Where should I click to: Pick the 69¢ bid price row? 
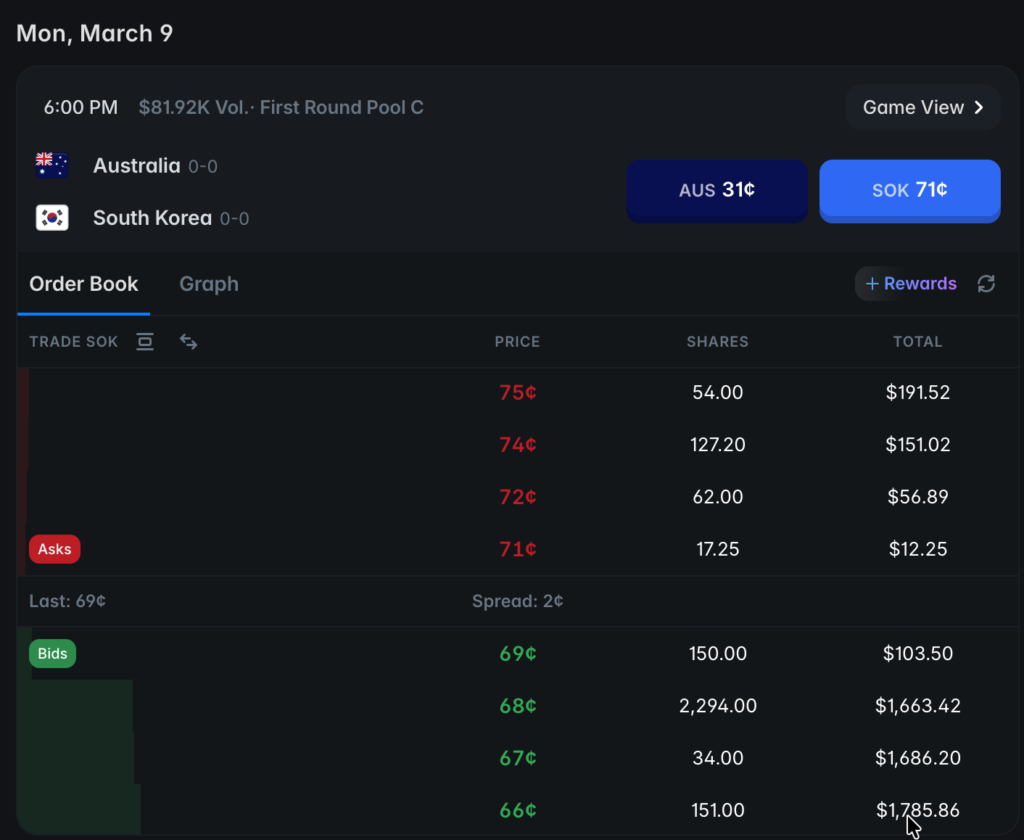[517, 654]
